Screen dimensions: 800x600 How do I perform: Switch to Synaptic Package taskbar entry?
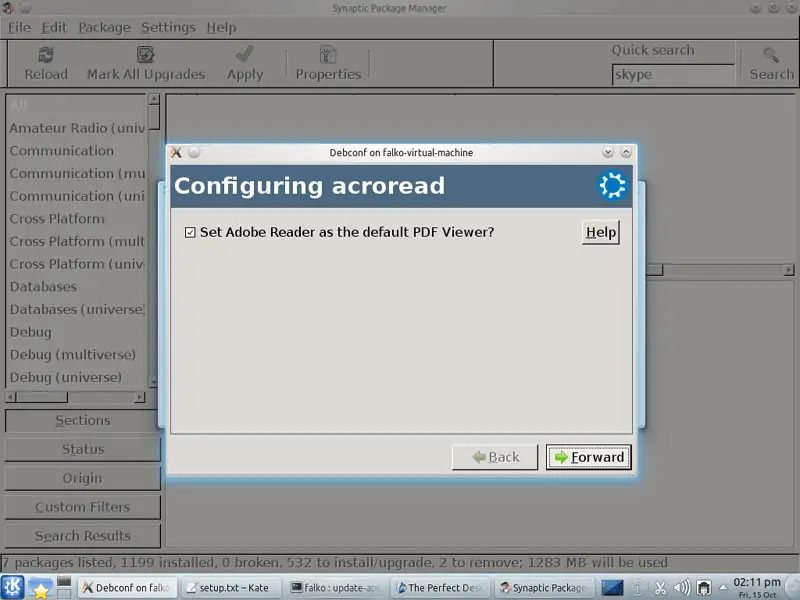(545, 588)
